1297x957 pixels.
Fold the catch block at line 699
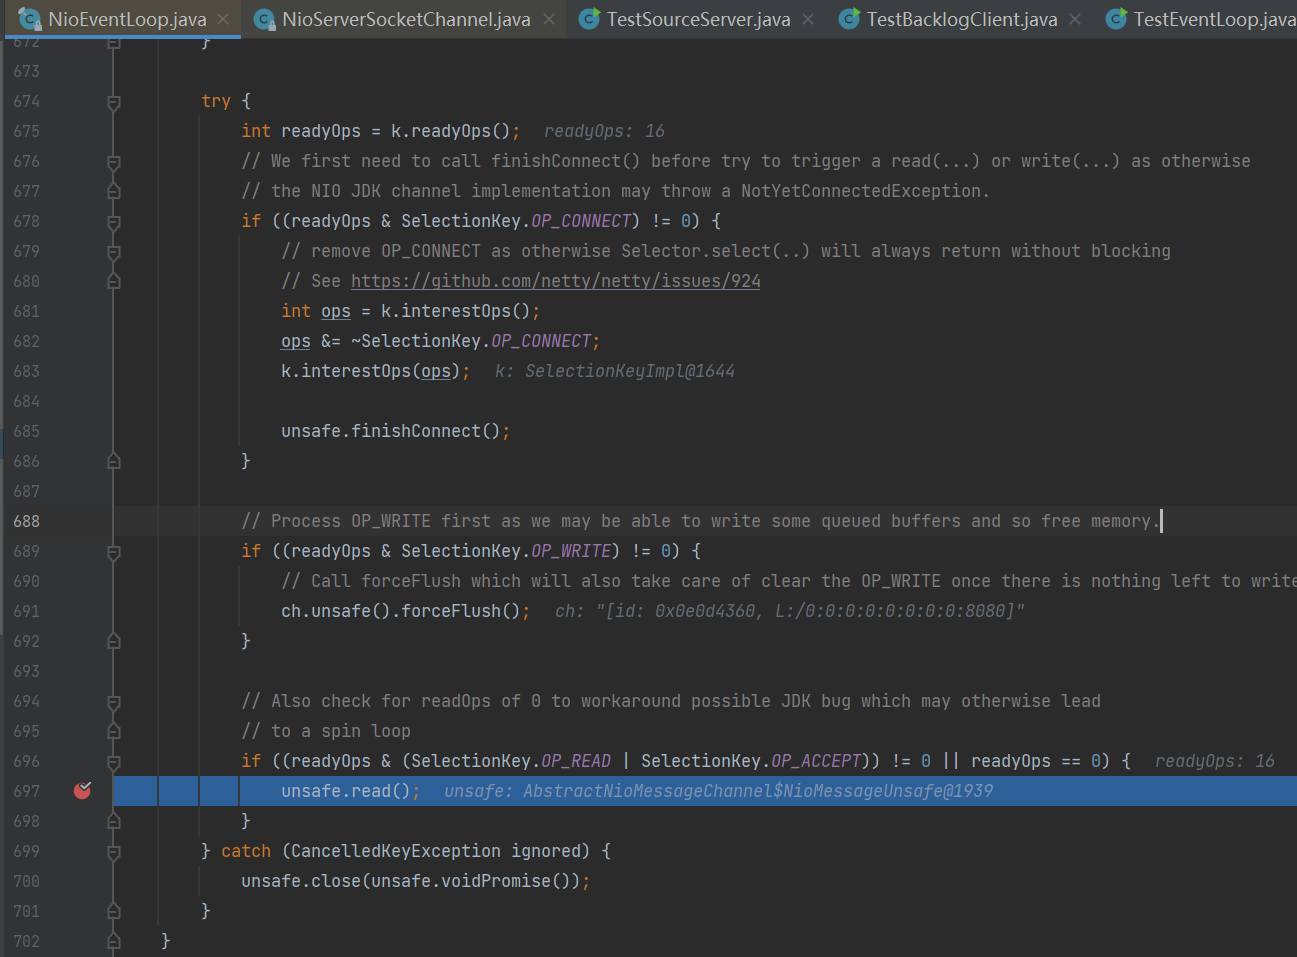click(x=114, y=852)
